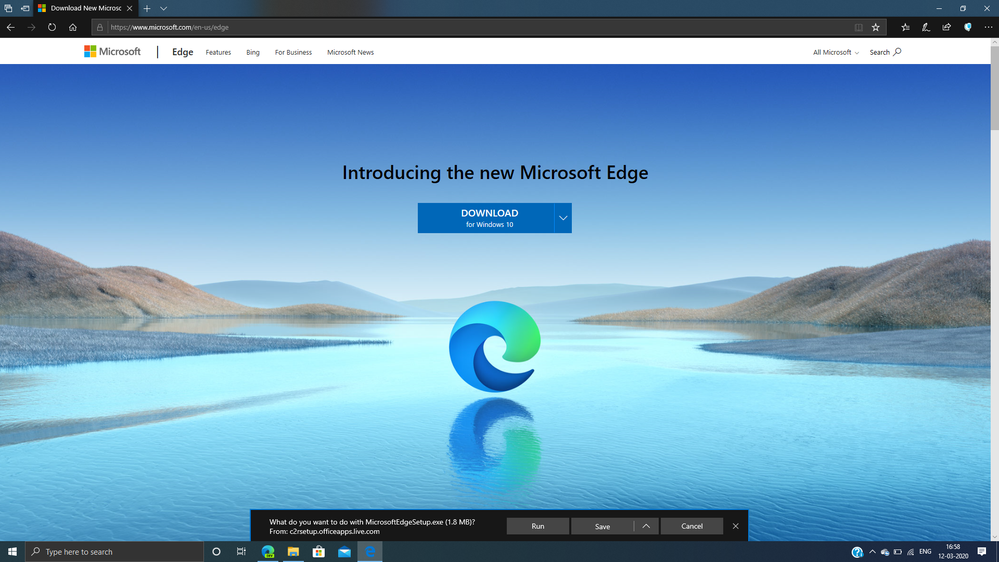This screenshot has width=999, height=562.
Task: Open the Microsoft News menu item
Action: [x=350, y=52]
